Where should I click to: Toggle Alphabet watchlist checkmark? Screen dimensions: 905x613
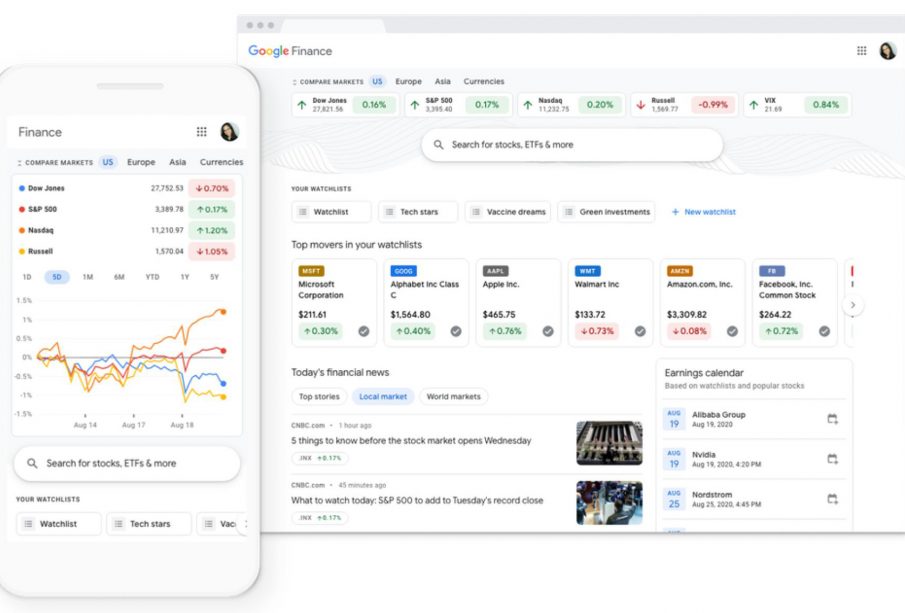pyautogui.click(x=456, y=331)
